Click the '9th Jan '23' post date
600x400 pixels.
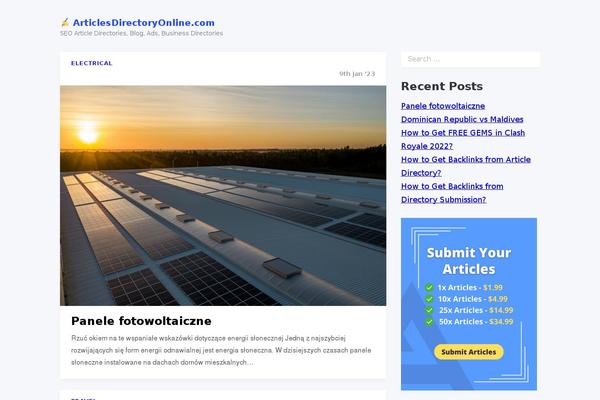pyautogui.click(x=357, y=74)
